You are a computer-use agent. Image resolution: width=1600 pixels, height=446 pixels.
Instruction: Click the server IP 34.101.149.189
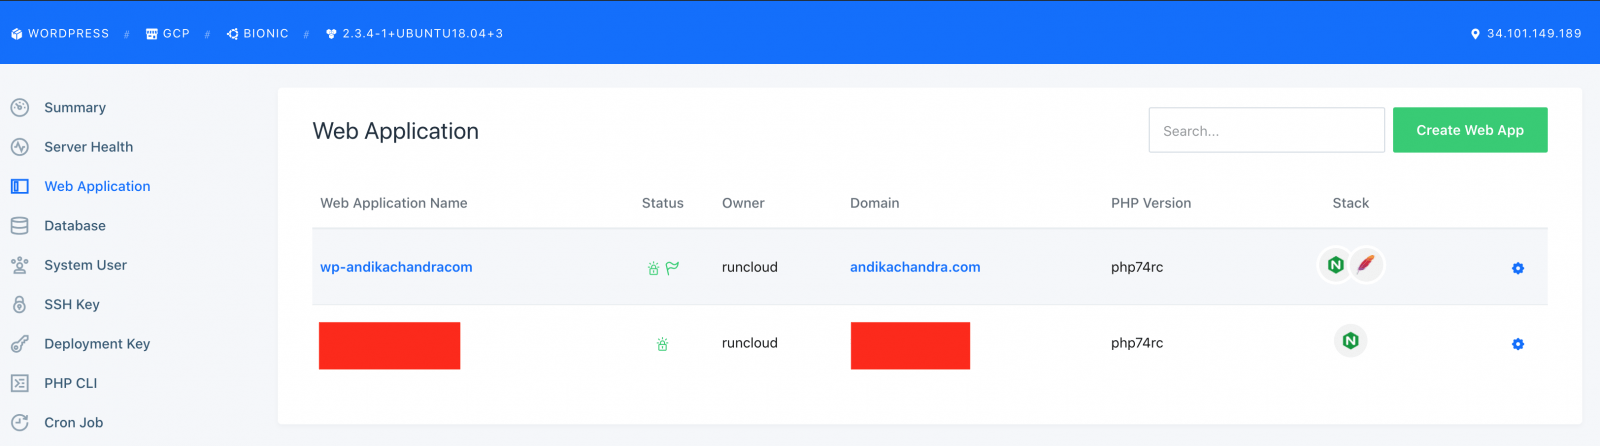[1534, 34]
